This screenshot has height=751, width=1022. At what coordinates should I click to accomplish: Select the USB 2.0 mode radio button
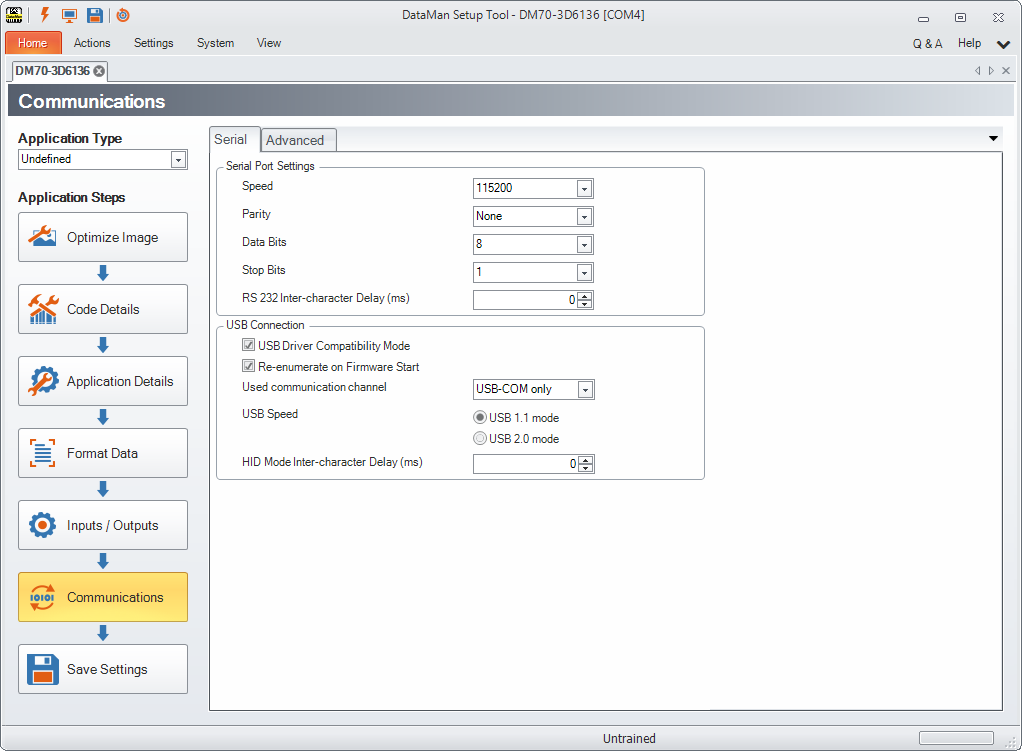click(x=480, y=439)
